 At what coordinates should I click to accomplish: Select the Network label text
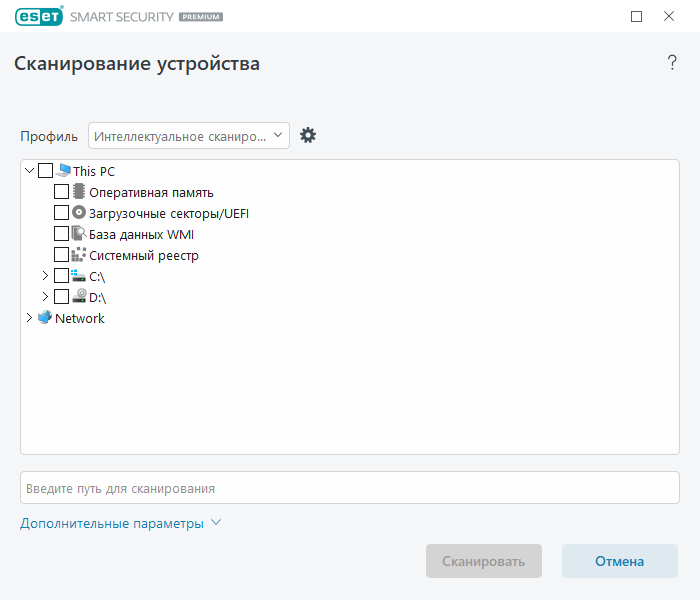(80, 318)
